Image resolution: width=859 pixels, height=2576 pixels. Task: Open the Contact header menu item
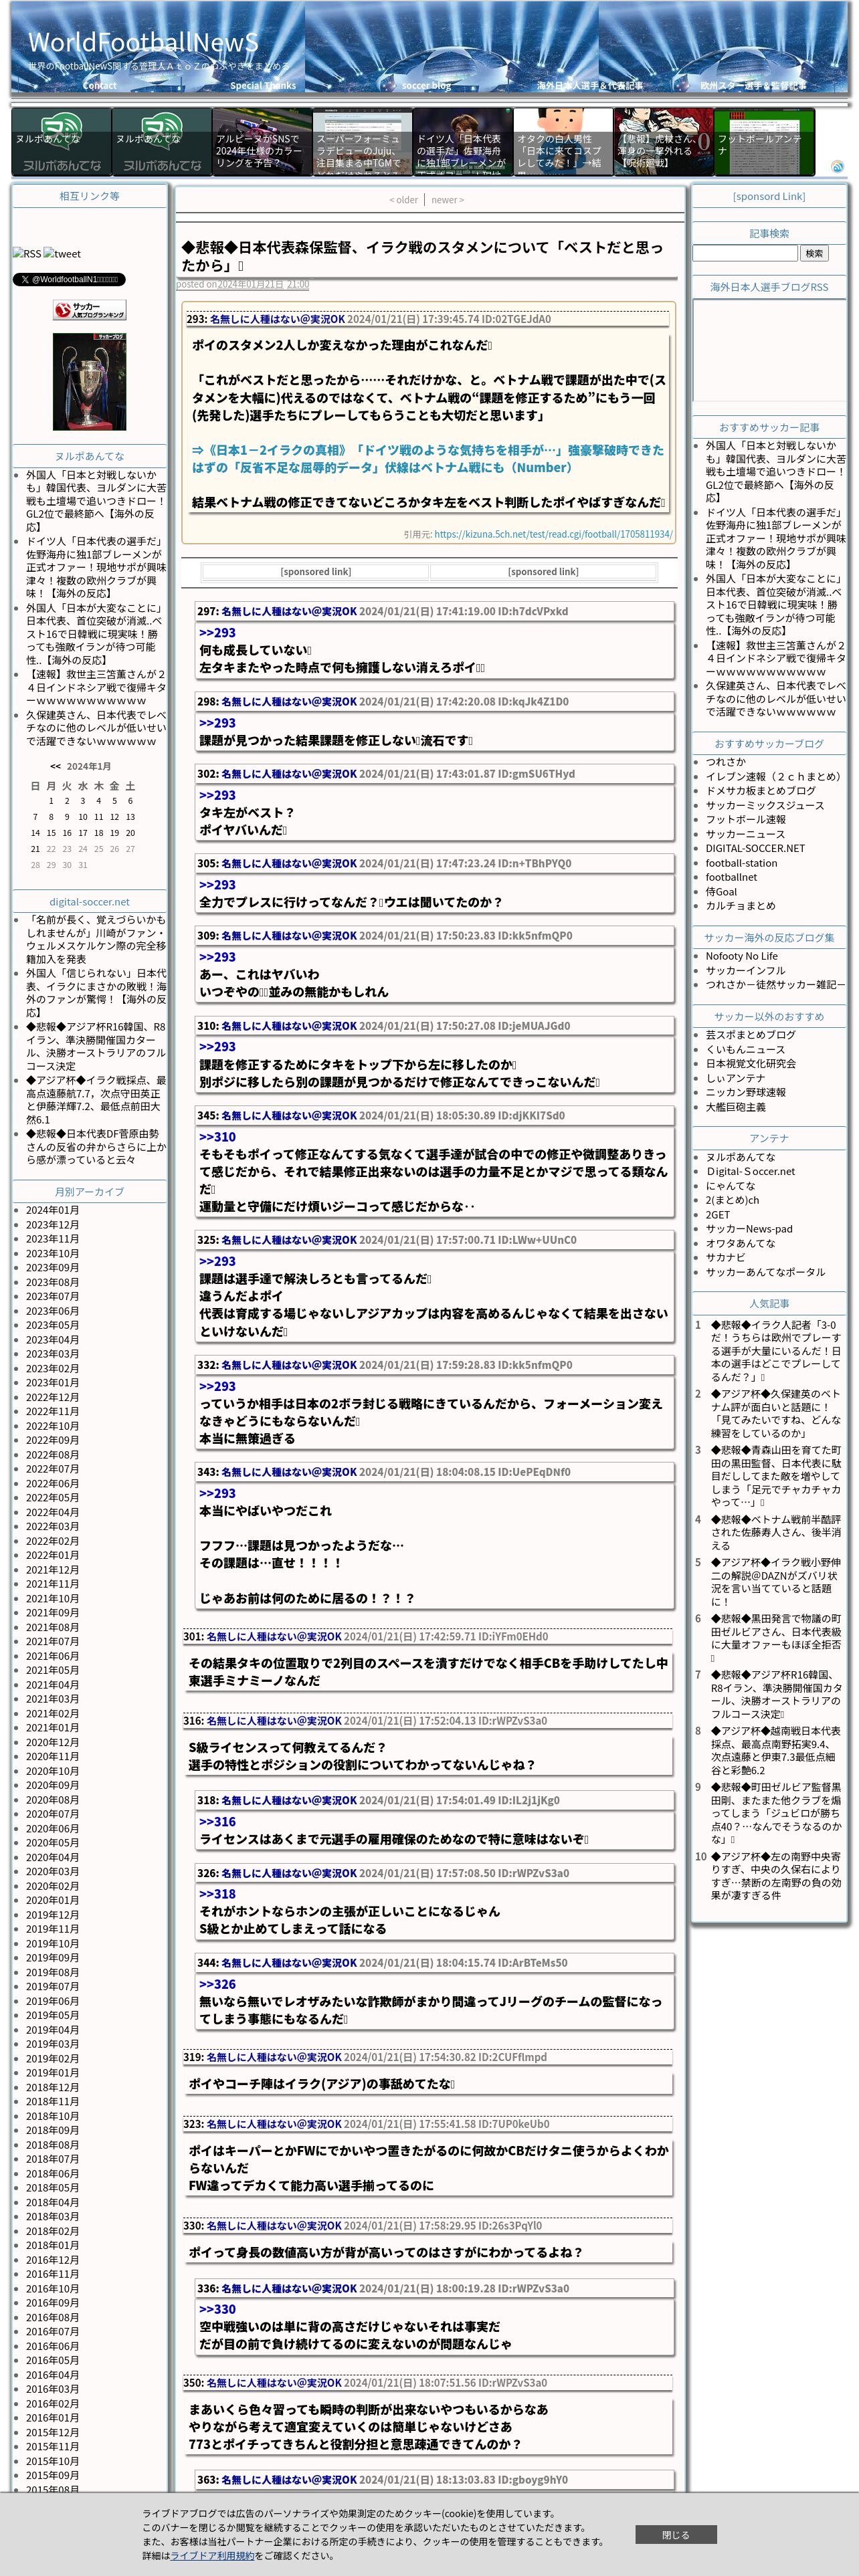pos(99,86)
